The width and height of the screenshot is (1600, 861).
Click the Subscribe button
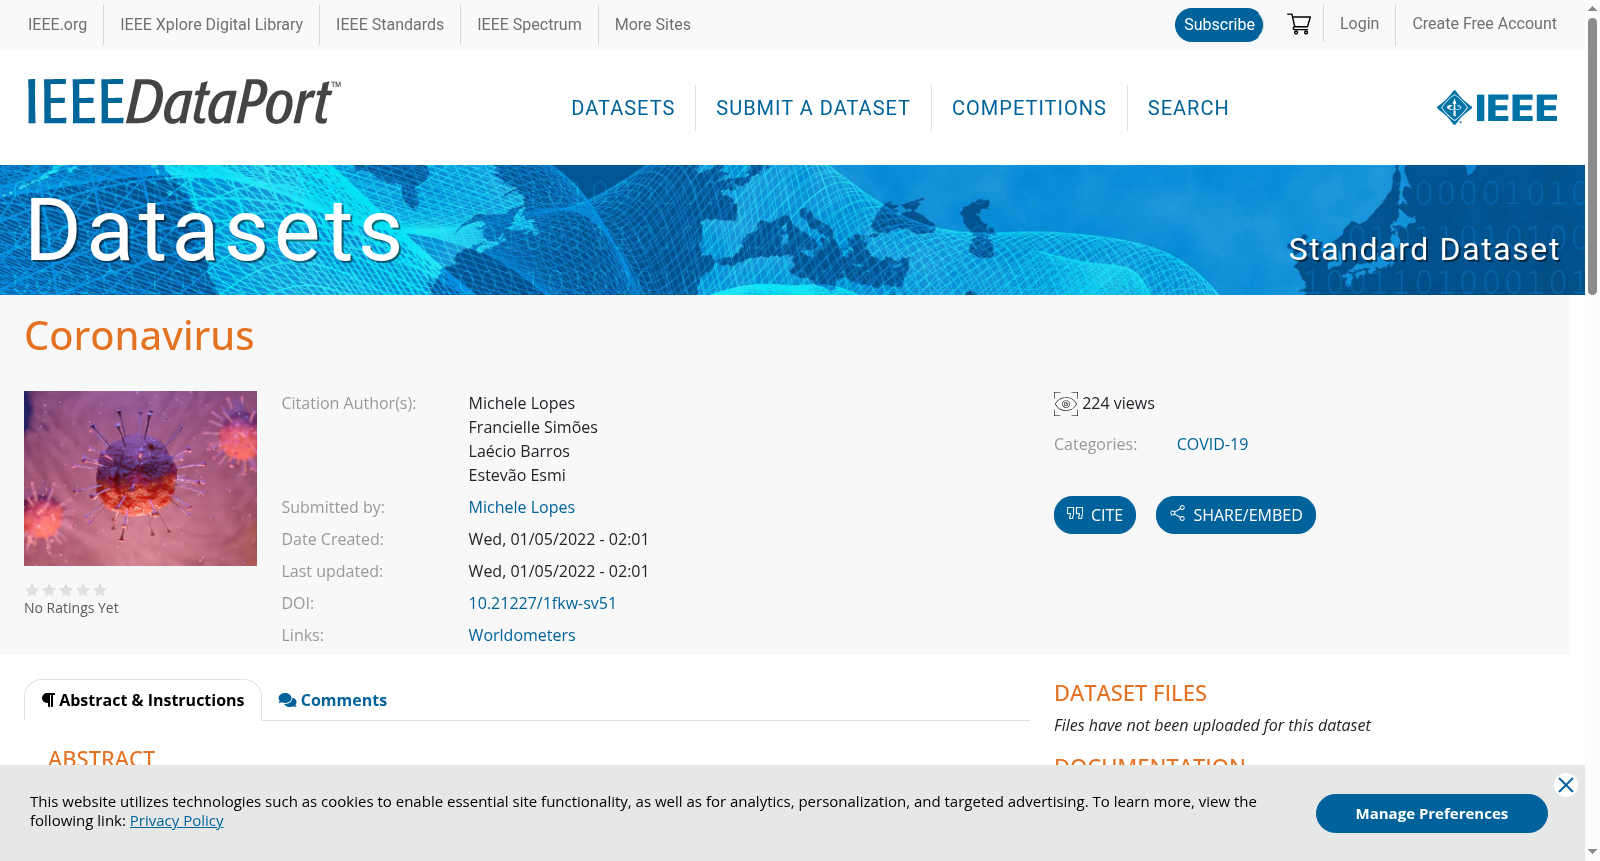(x=1219, y=25)
